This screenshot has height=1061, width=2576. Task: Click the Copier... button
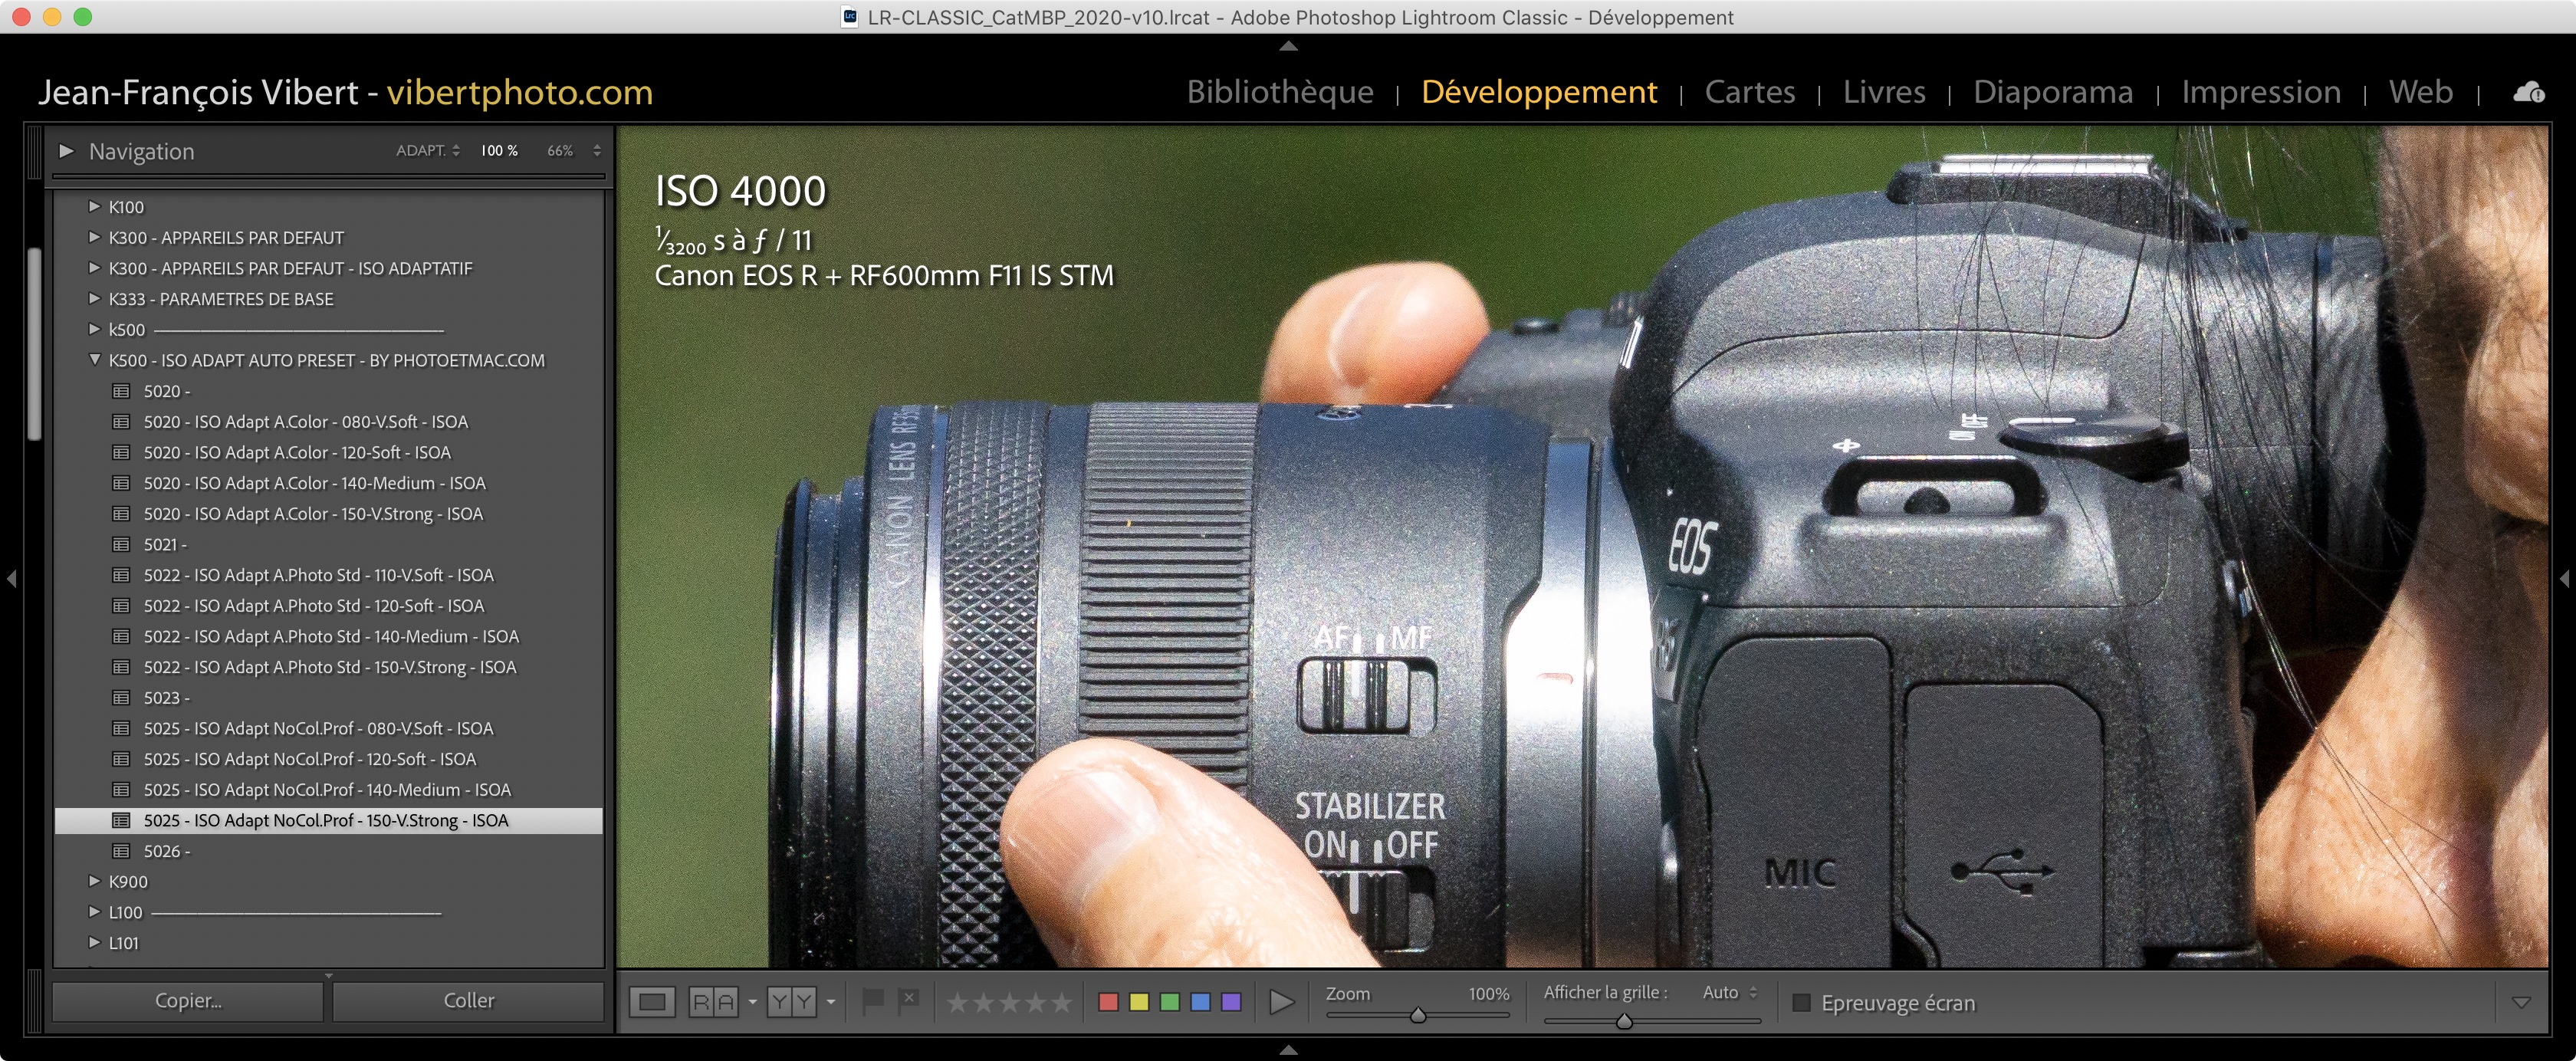(188, 1000)
